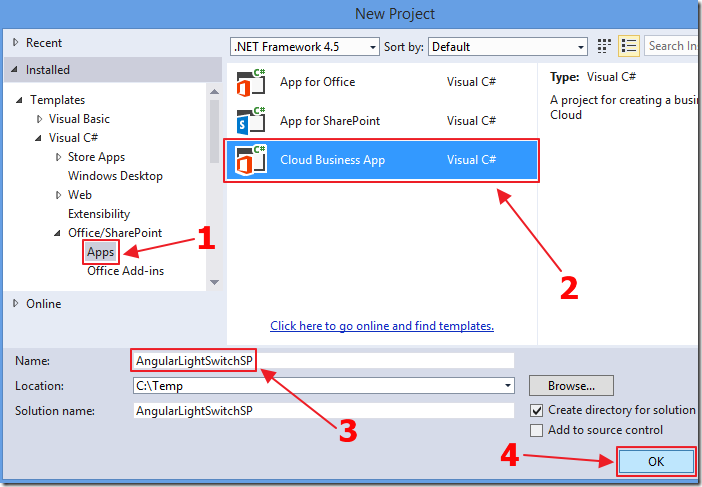The width and height of the screenshot is (702, 487).
Task: Open the .NET Framework 4.5 dropdown
Action: click(x=305, y=47)
